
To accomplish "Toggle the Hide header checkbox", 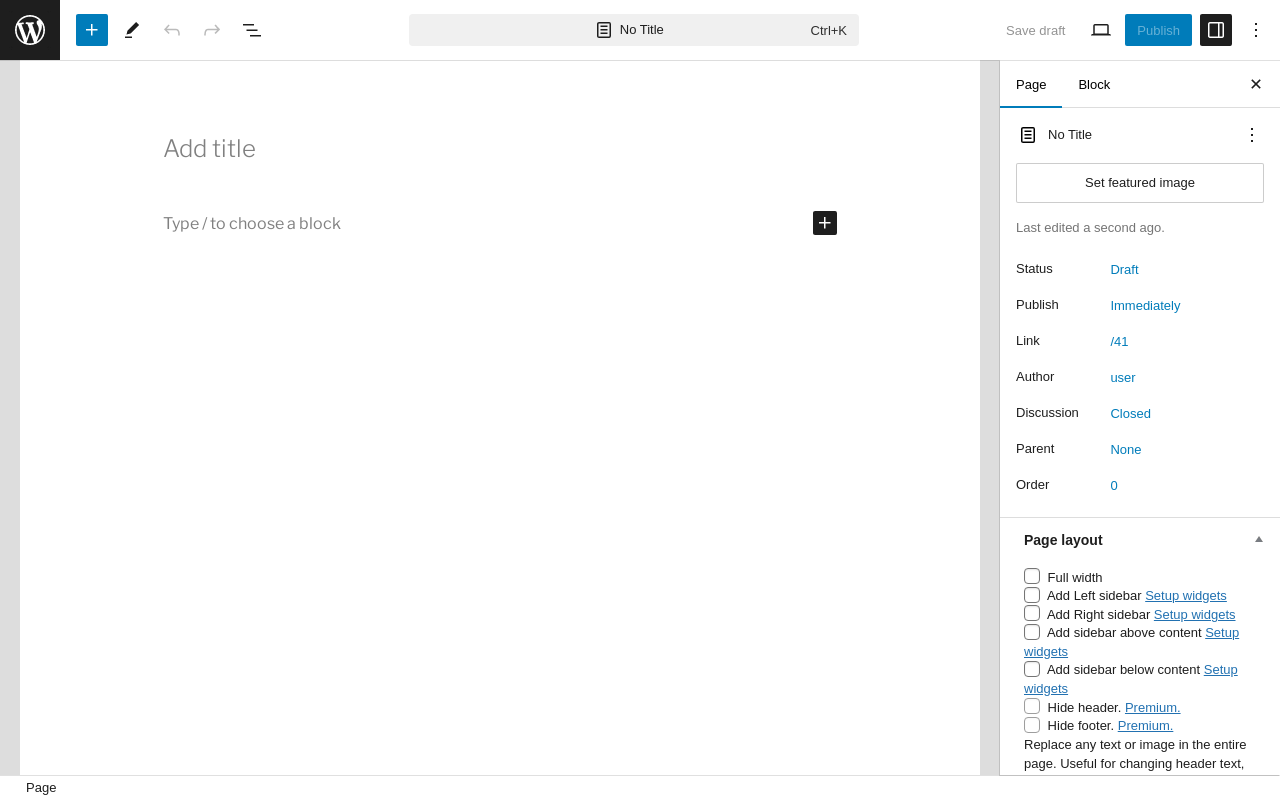I will click(x=1032, y=706).
